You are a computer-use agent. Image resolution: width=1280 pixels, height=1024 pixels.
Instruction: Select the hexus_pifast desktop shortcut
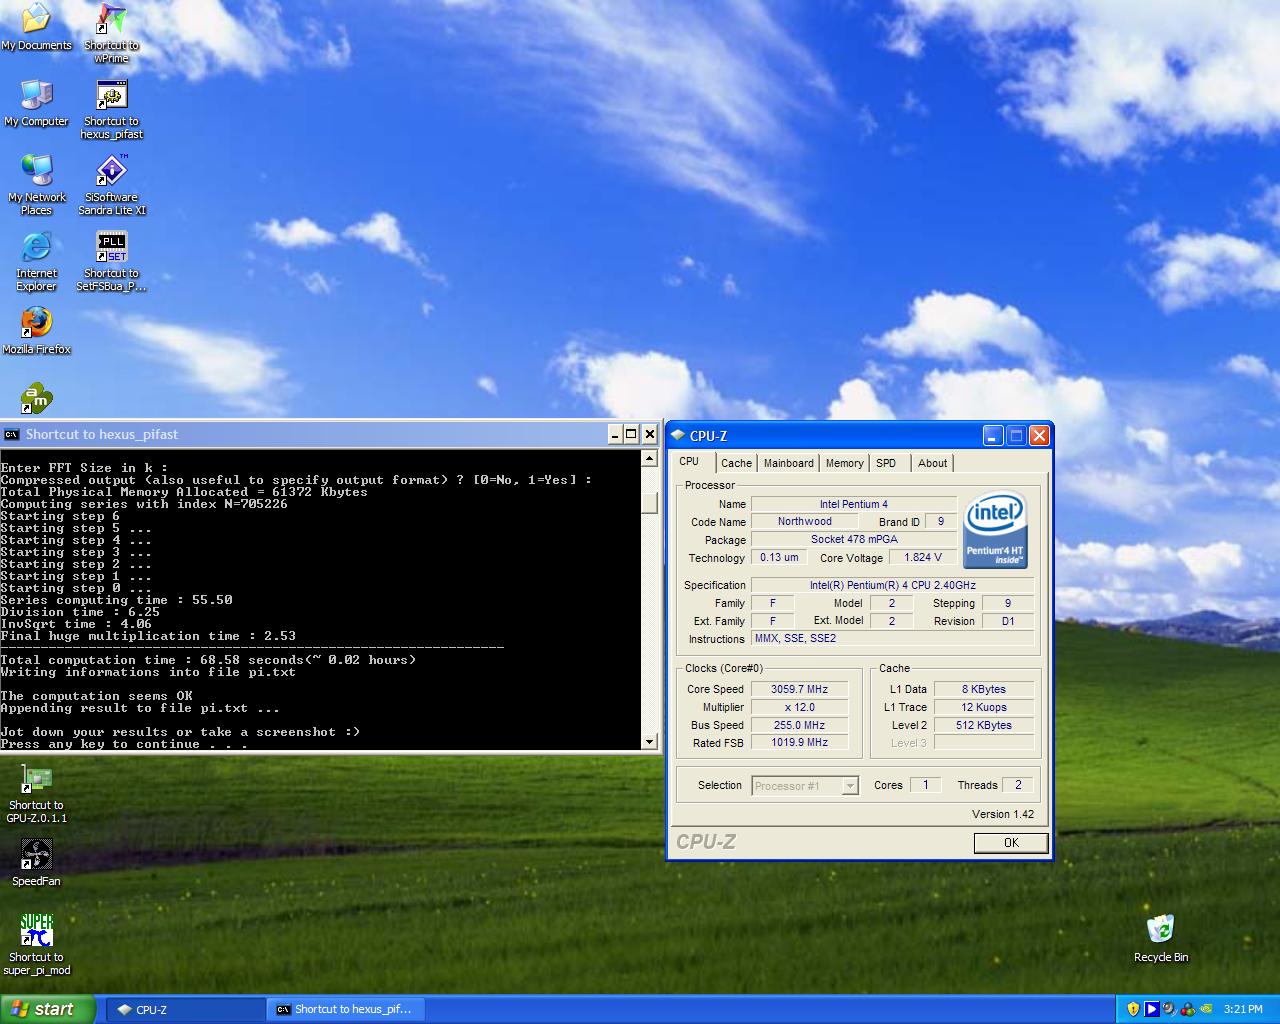tap(111, 109)
